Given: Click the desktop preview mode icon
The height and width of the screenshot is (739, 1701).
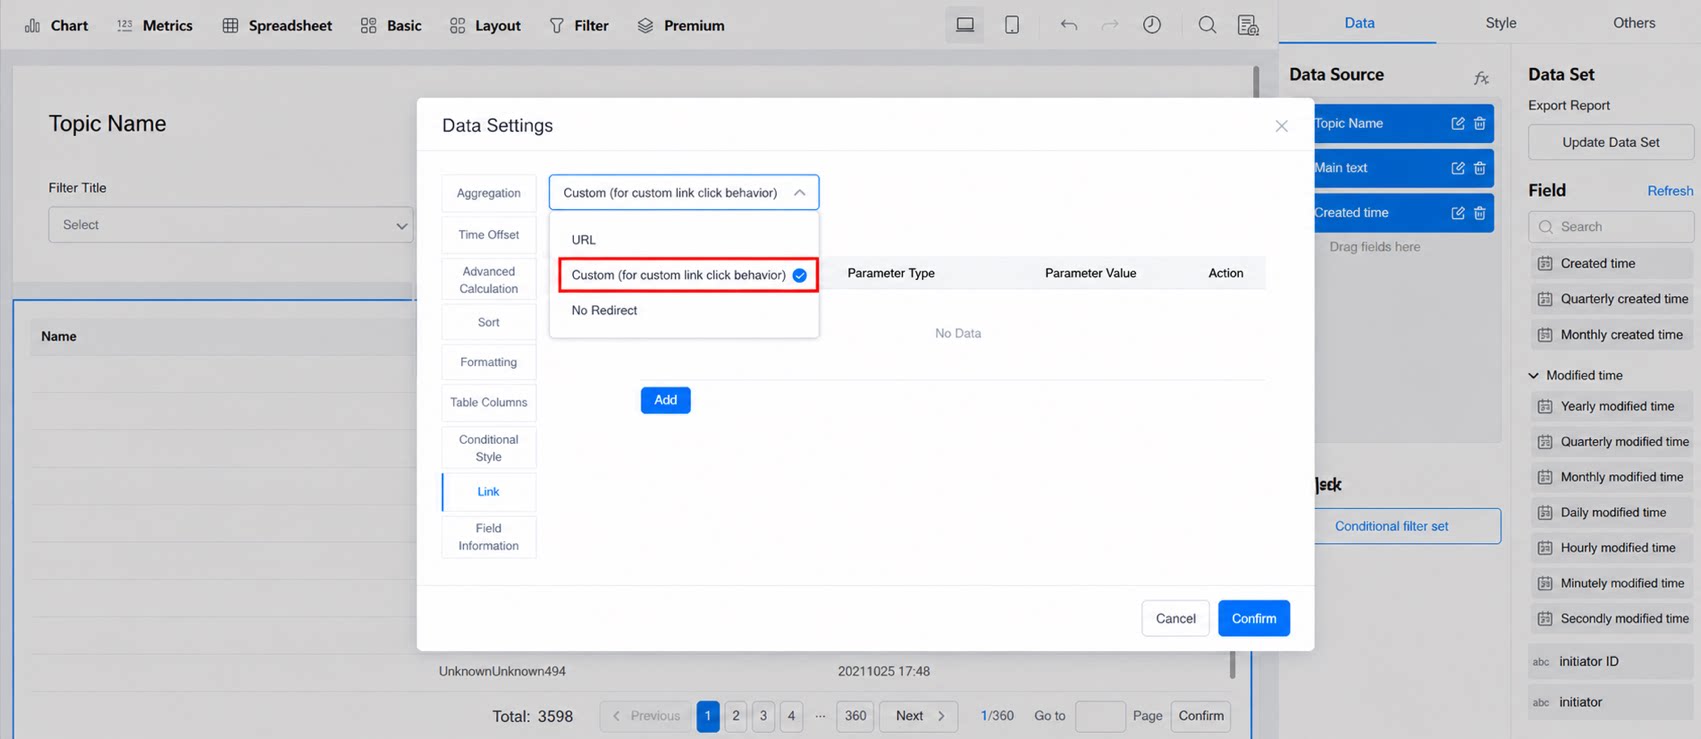Looking at the screenshot, I should [x=965, y=25].
